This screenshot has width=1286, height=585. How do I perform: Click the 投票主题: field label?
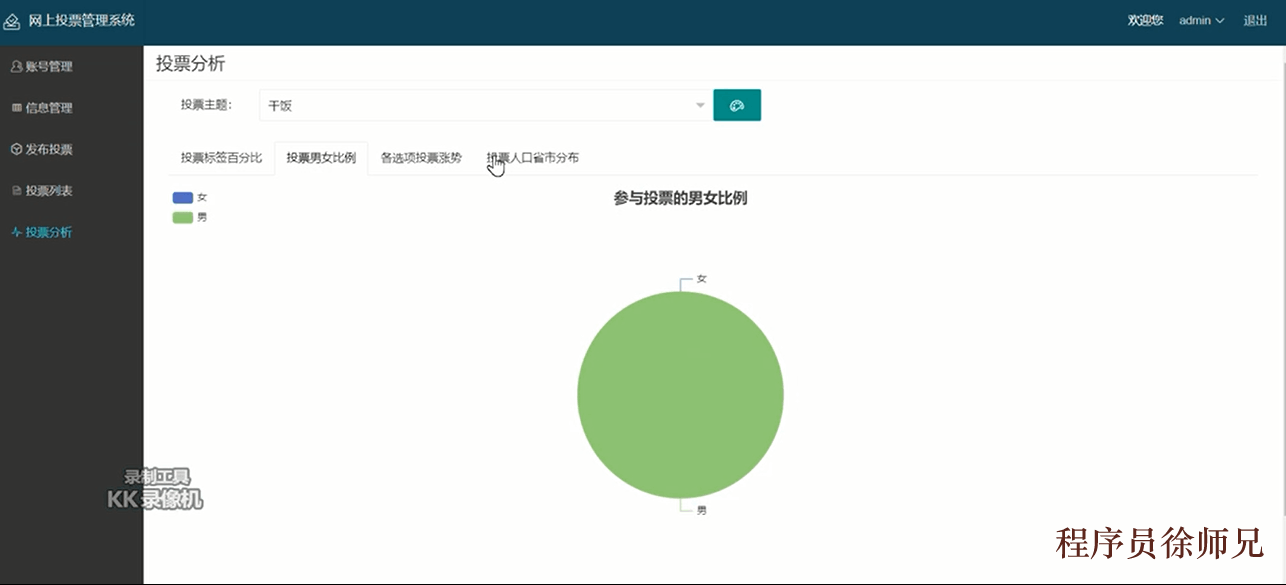206,105
